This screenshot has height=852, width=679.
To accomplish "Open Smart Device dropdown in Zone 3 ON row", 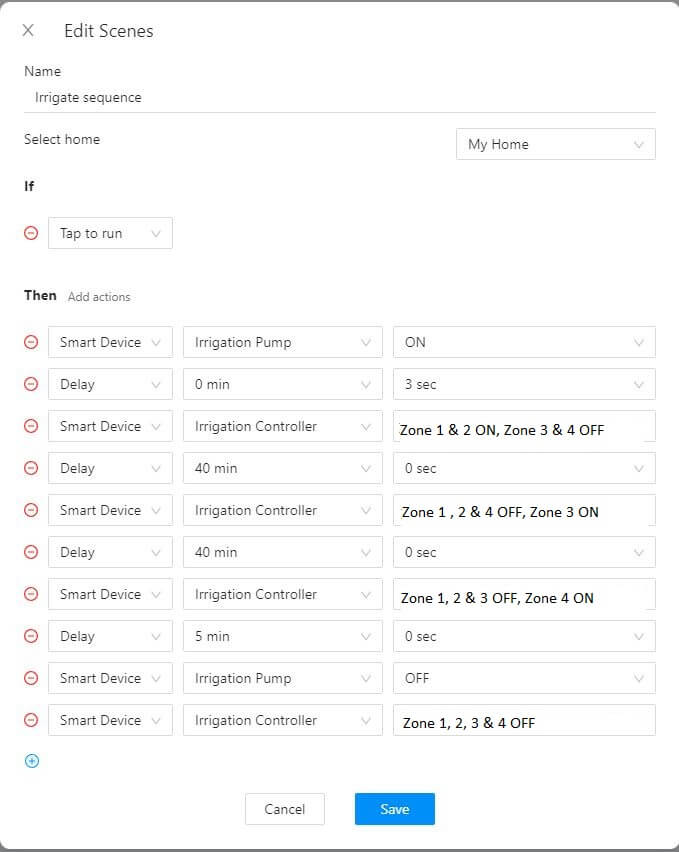I will click(110, 510).
